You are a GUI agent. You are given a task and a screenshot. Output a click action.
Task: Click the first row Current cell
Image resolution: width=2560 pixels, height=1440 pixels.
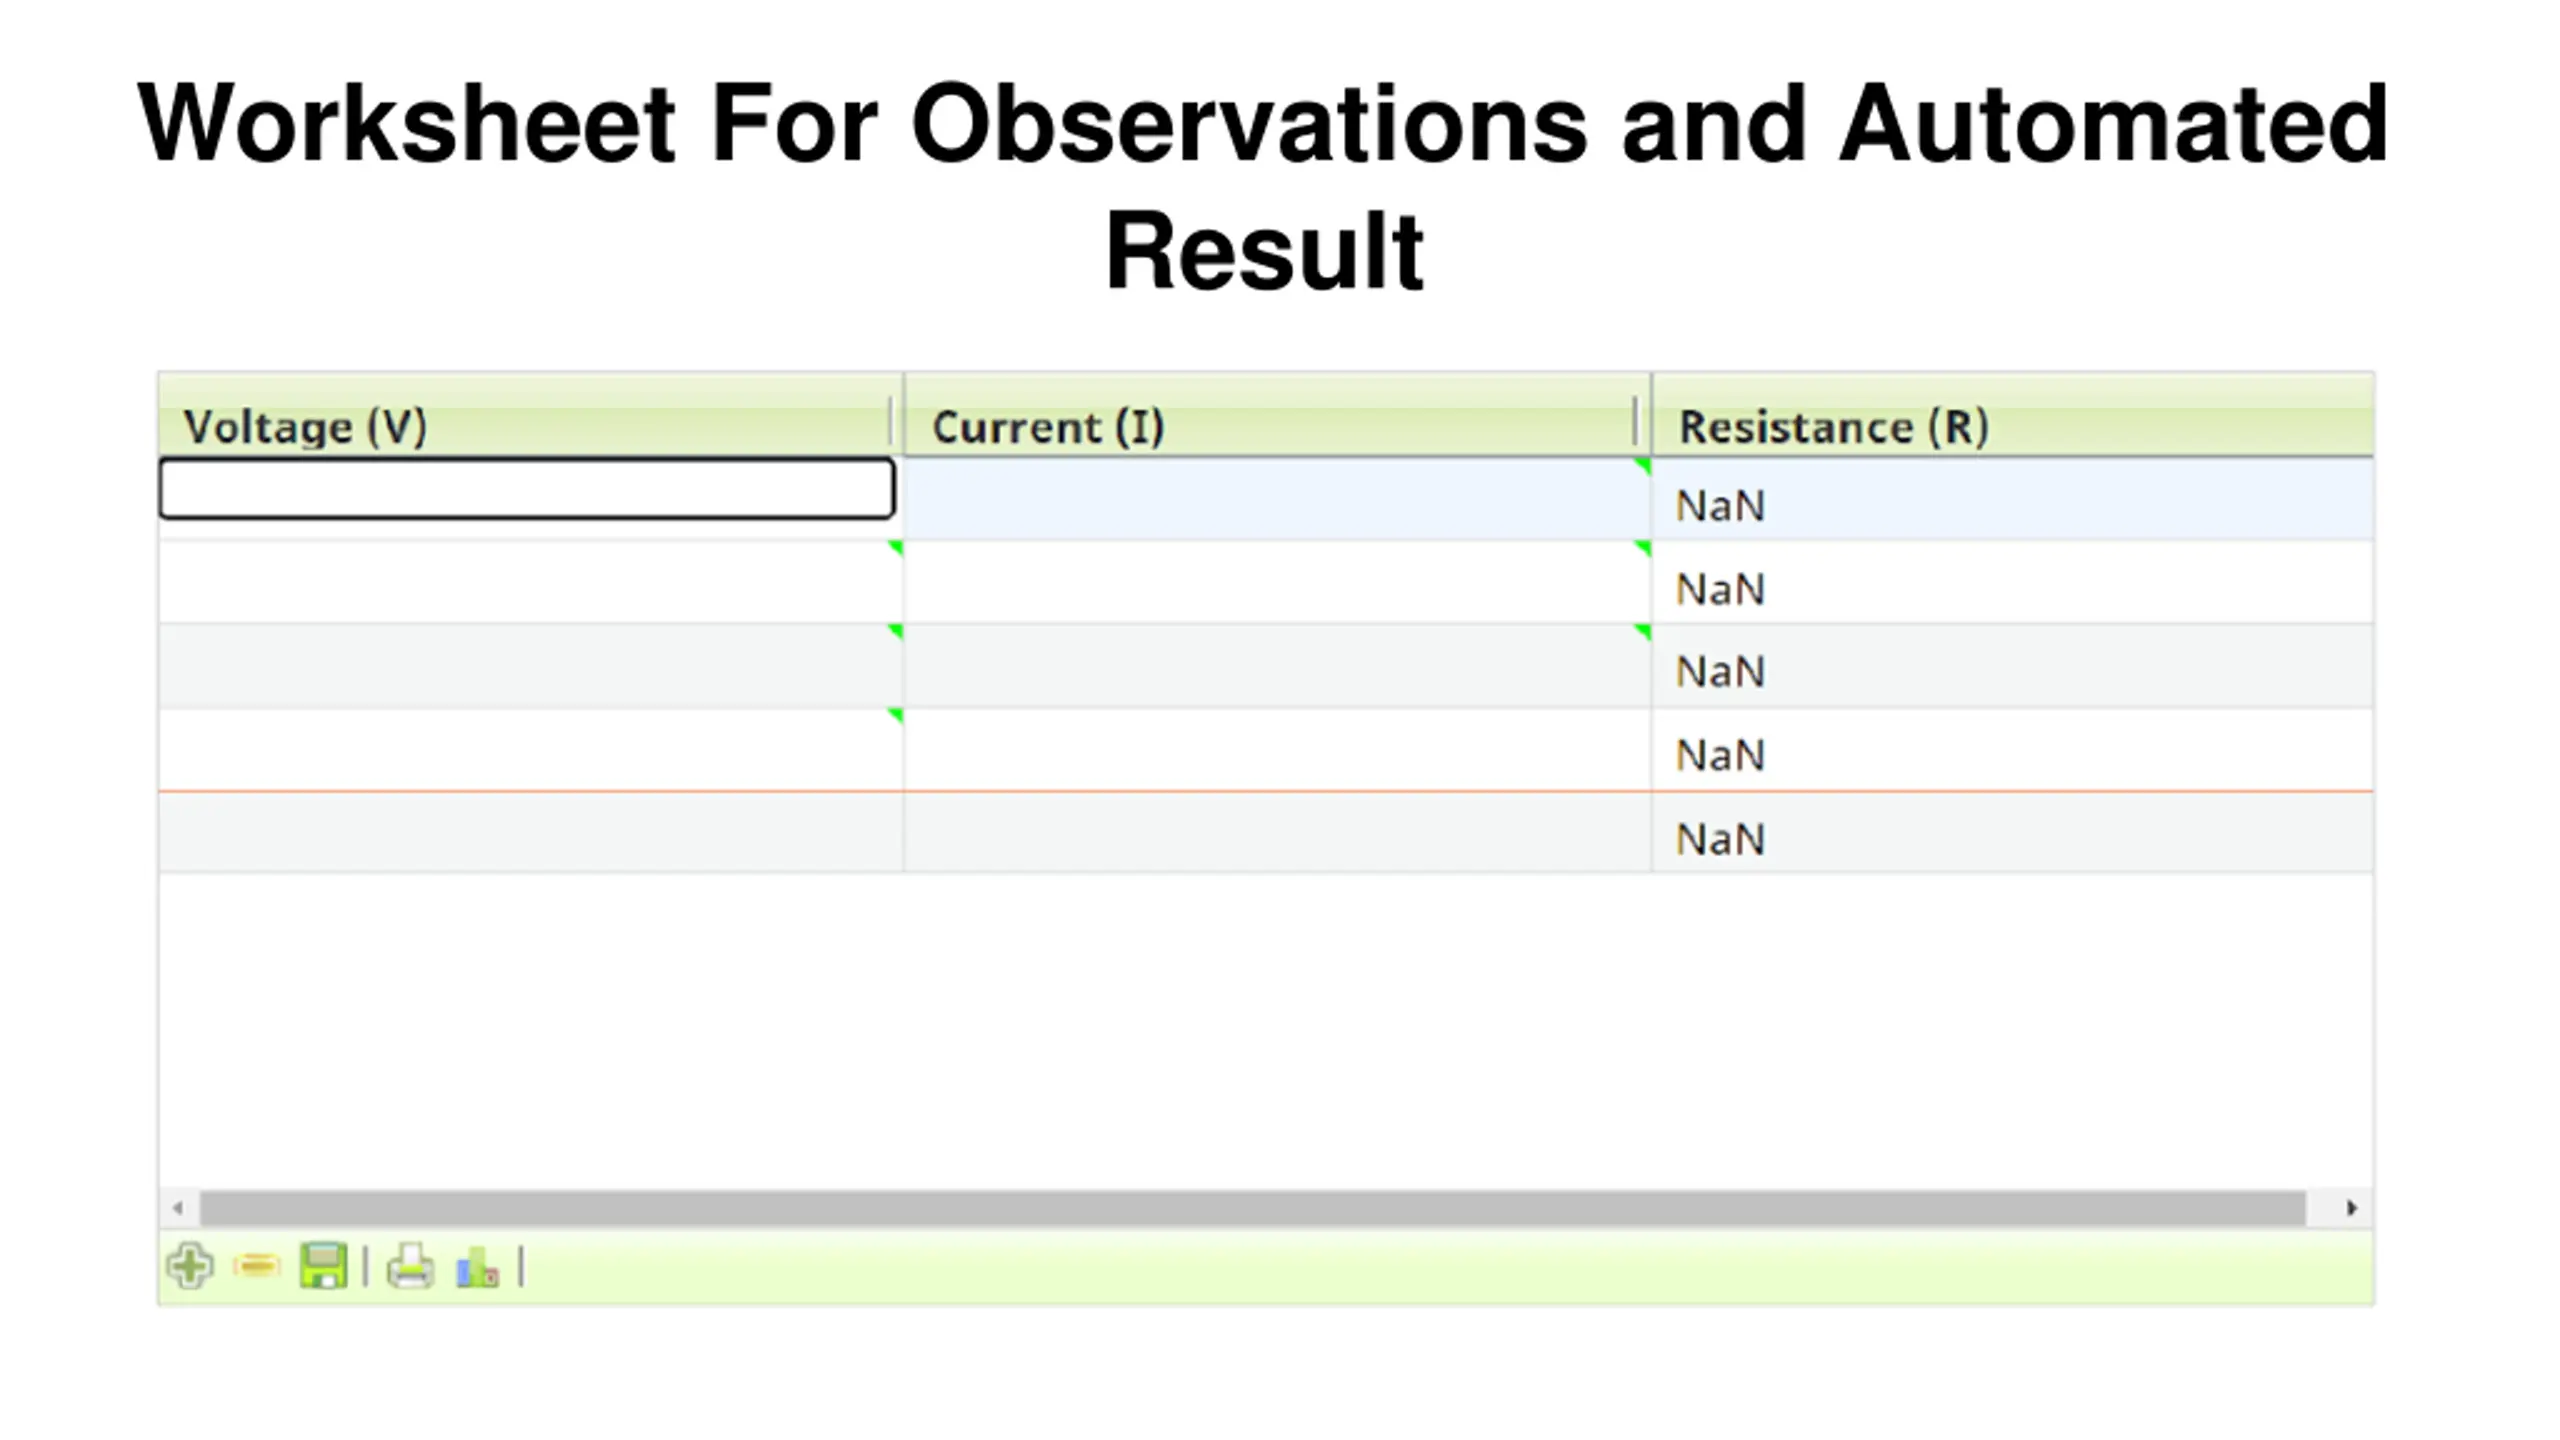point(1277,499)
